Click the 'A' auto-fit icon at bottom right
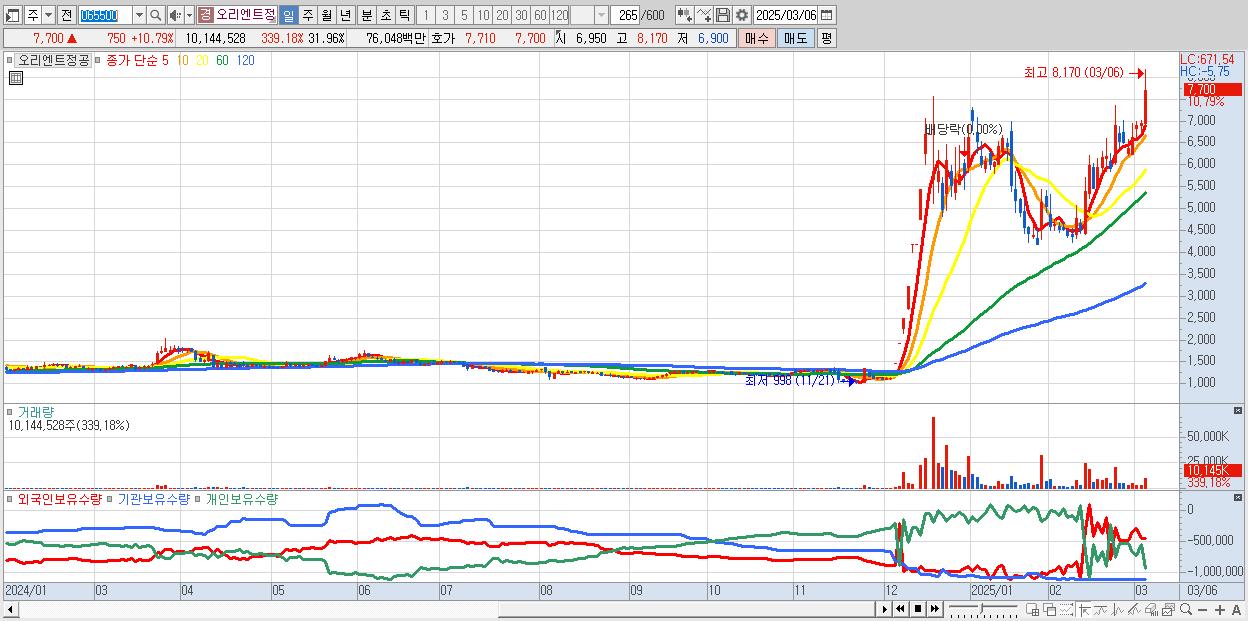This screenshot has width=1248, height=621. pyautogui.click(x=1237, y=610)
